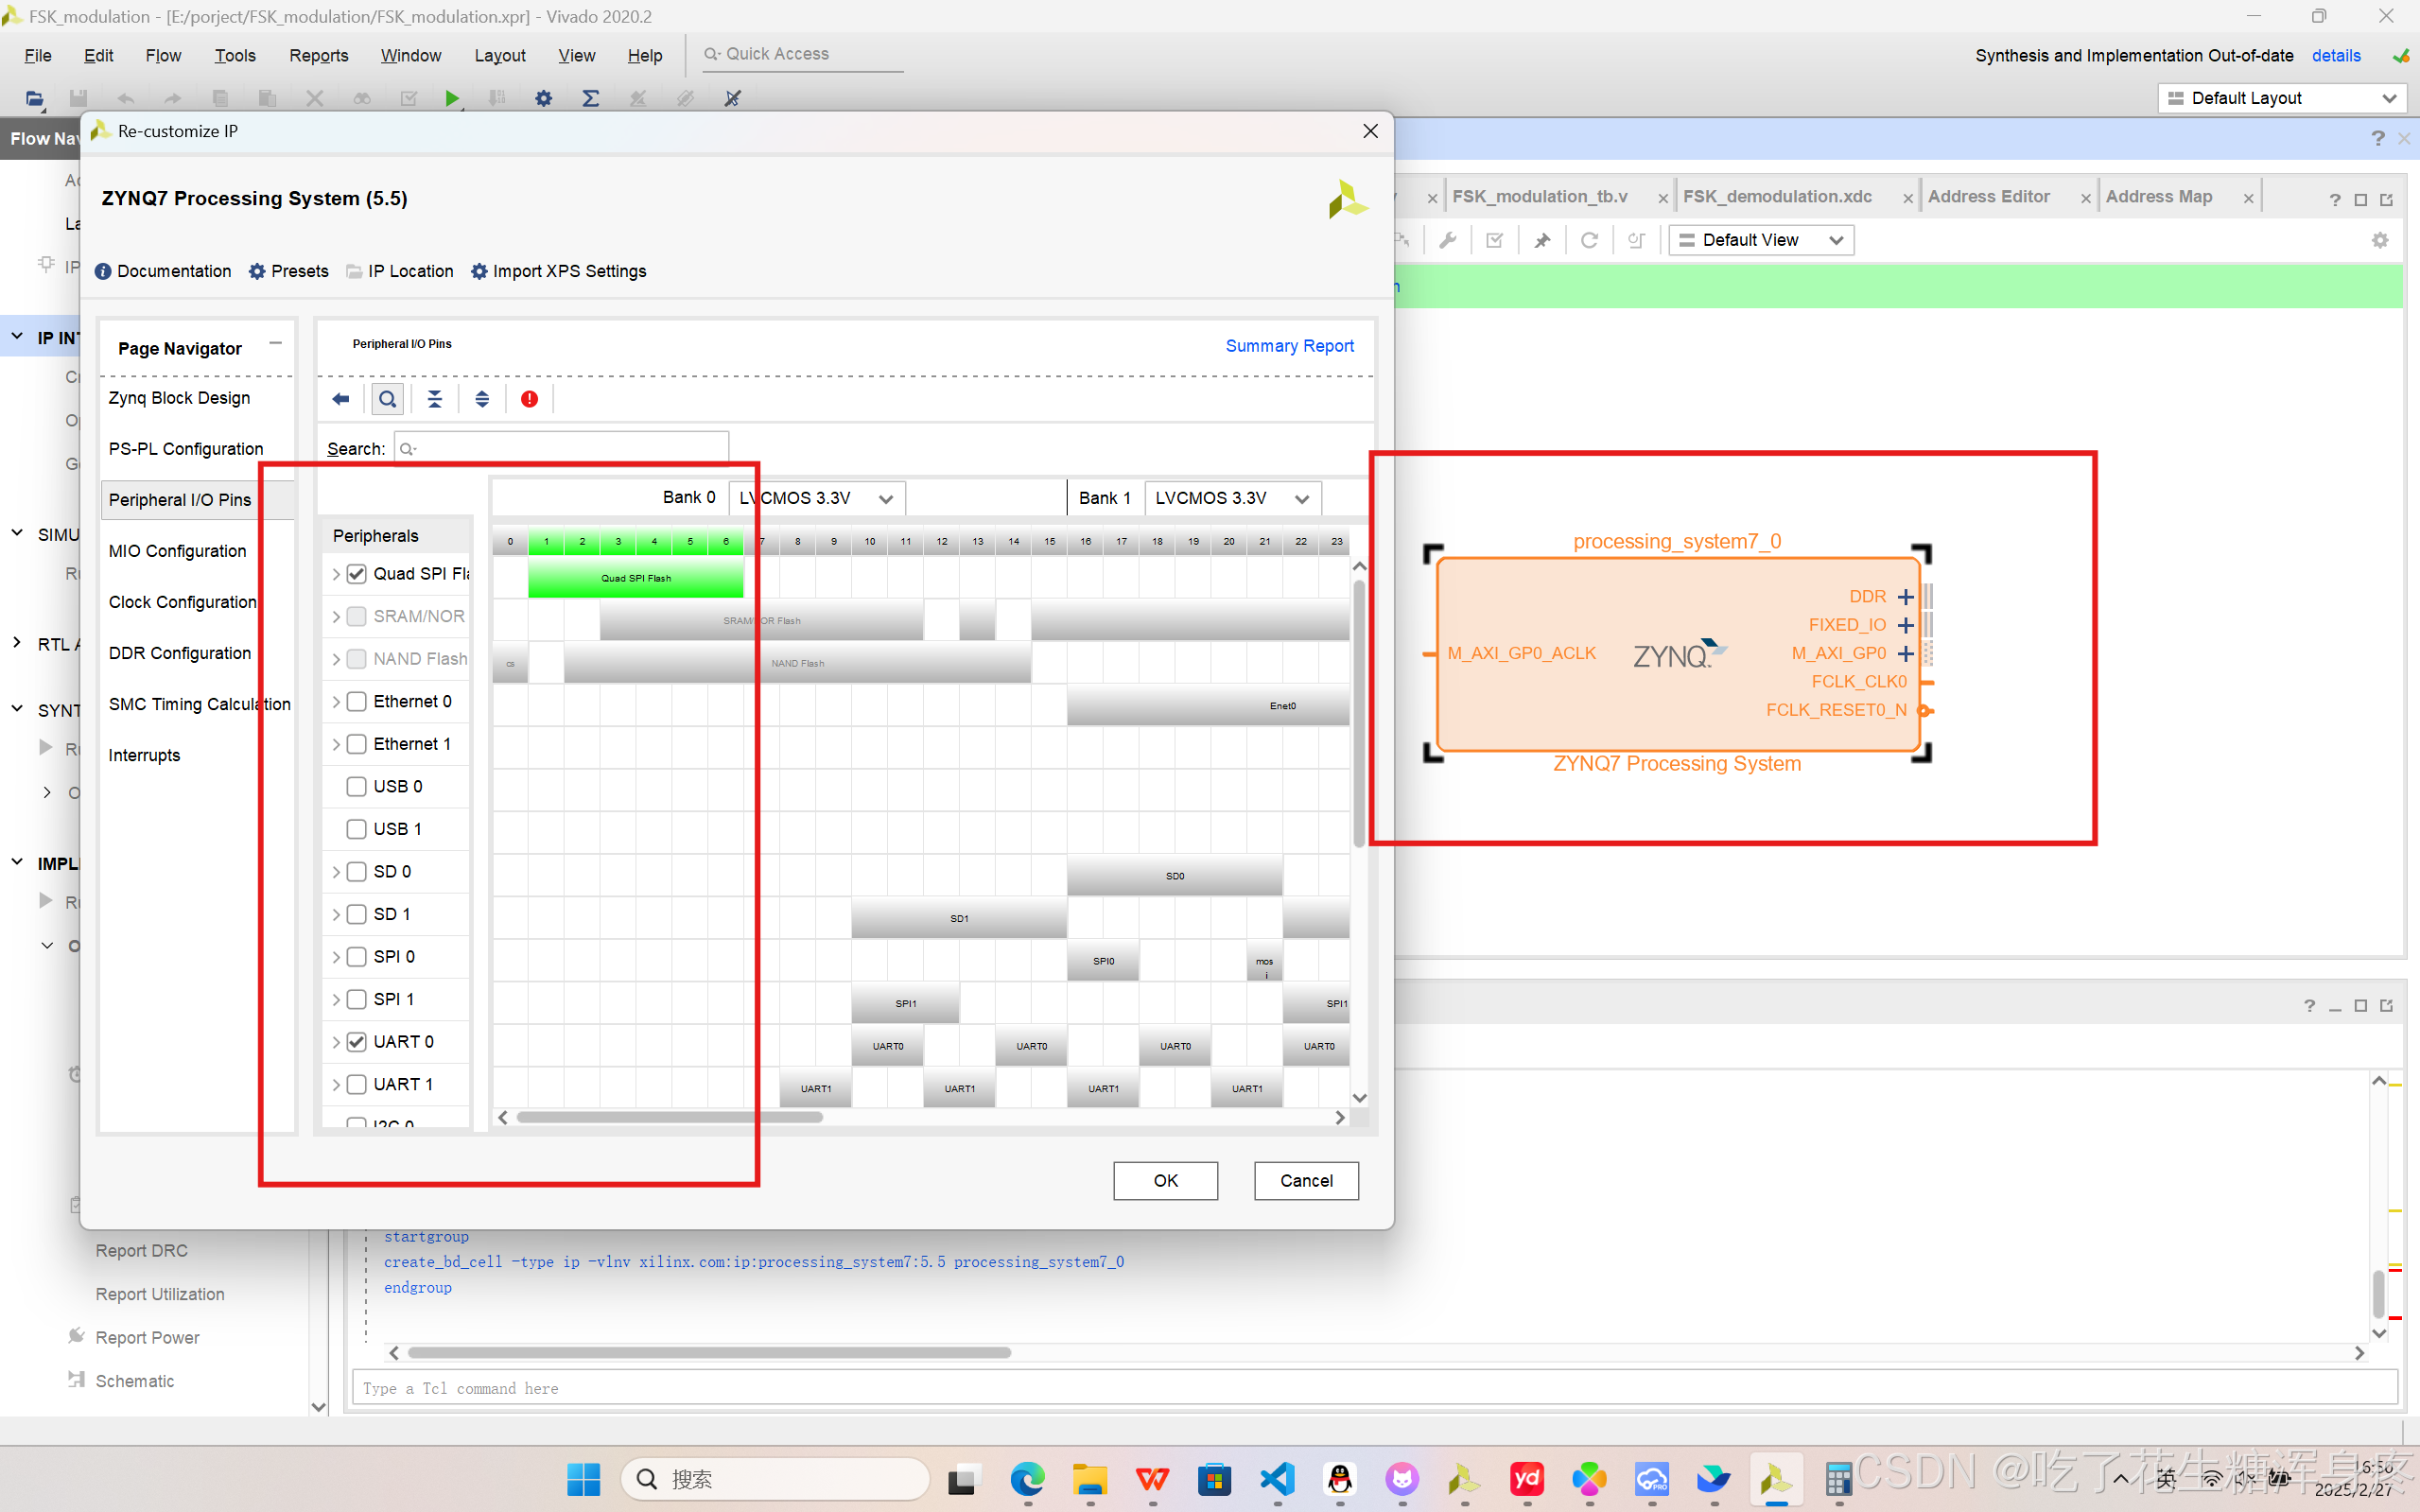Open the Bank 0 voltage dropdown
The width and height of the screenshot is (2420, 1512).
pyautogui.click(x=817, y=498)
